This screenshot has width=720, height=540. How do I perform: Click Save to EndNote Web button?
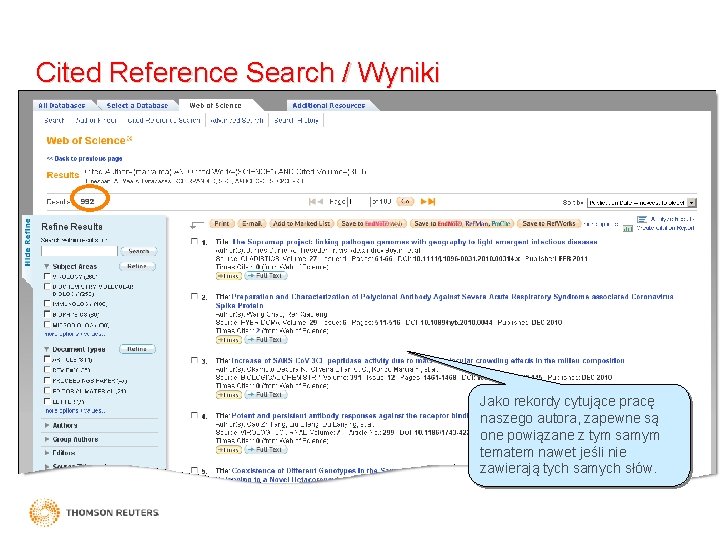tap(371, 224)
